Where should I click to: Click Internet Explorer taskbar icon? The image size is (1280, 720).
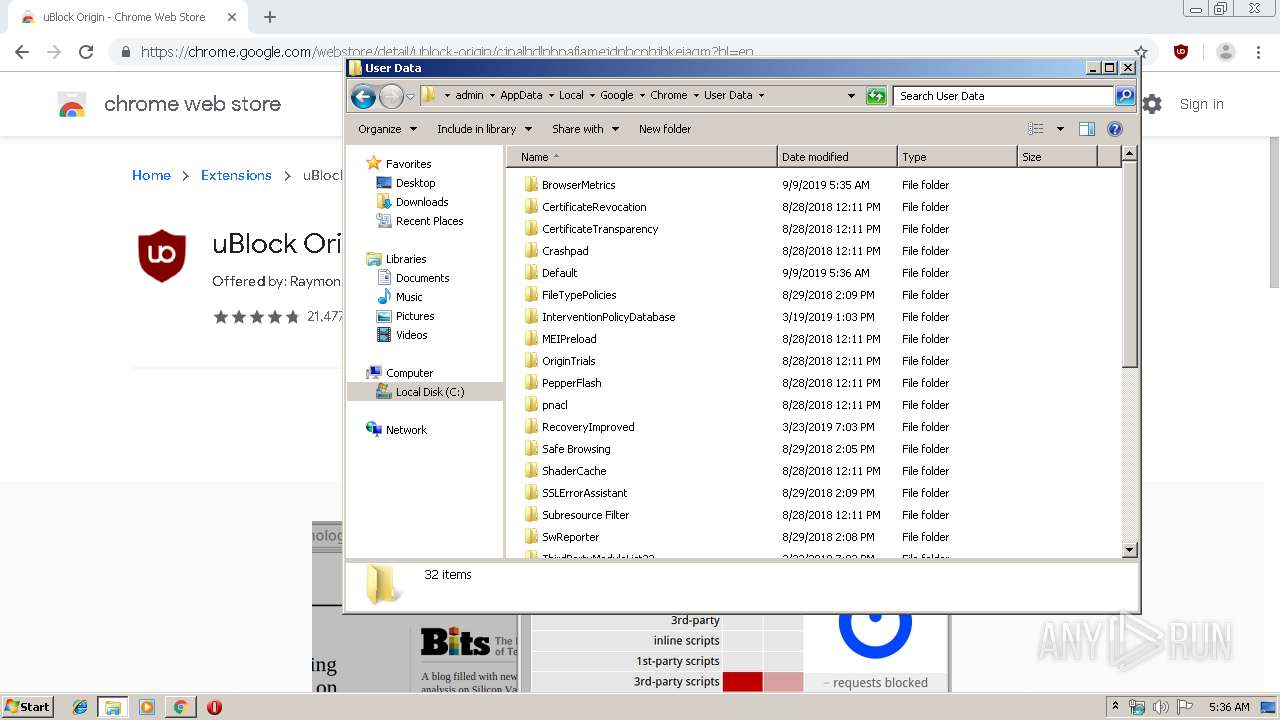coord(80,707)
